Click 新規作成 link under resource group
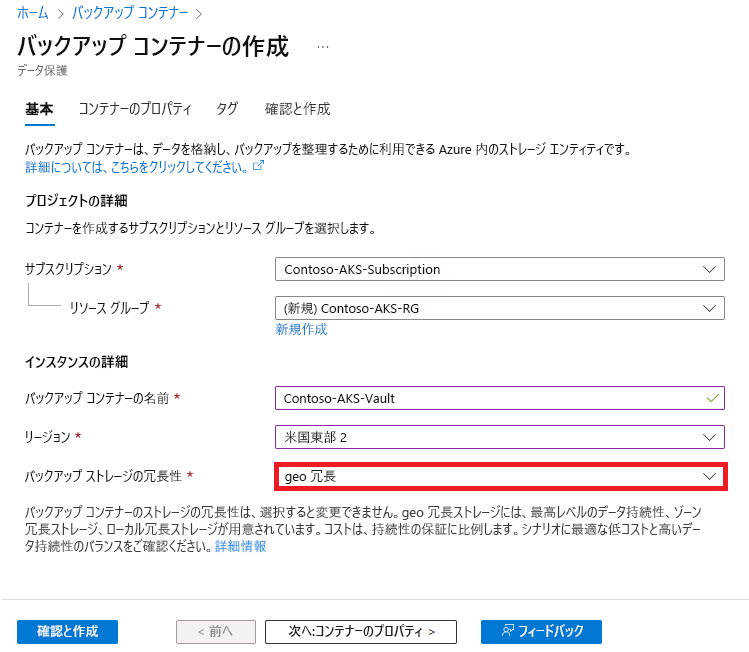The image size is (749, 652). tap(301, 329)
